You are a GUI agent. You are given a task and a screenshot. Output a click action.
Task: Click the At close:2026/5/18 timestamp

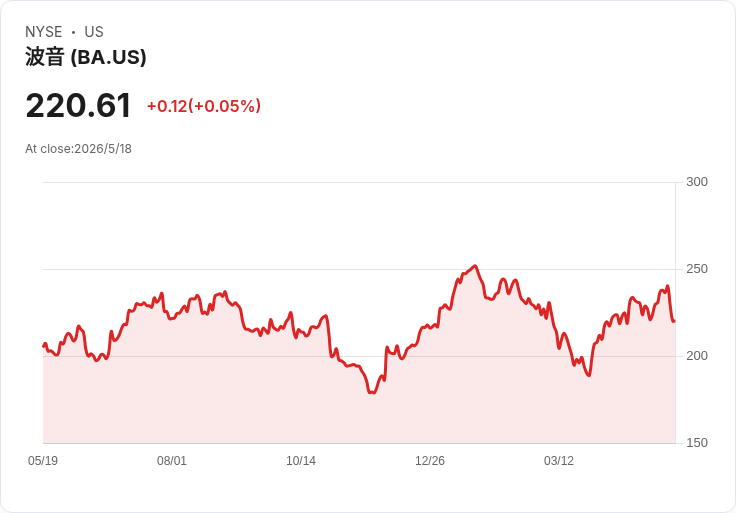78,149
